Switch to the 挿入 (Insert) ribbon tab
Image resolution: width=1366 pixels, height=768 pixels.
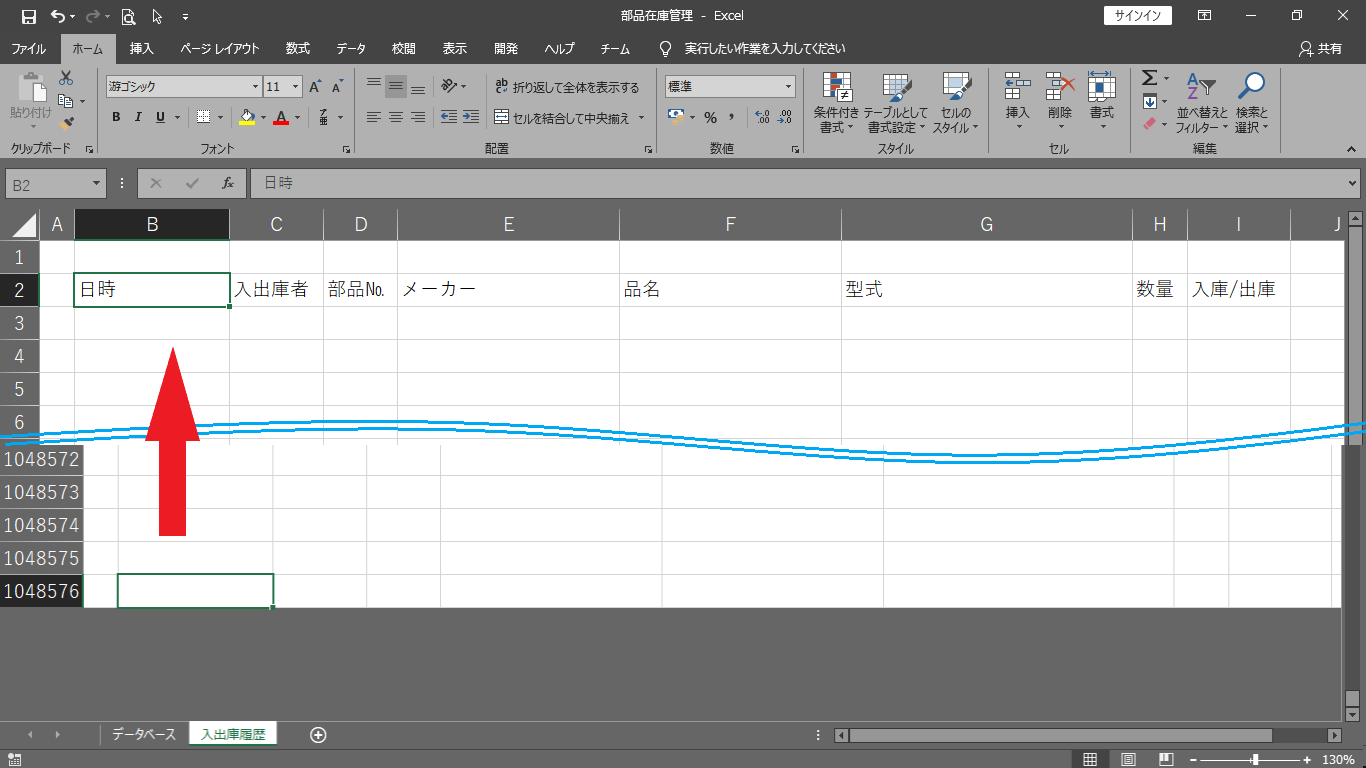142,48
